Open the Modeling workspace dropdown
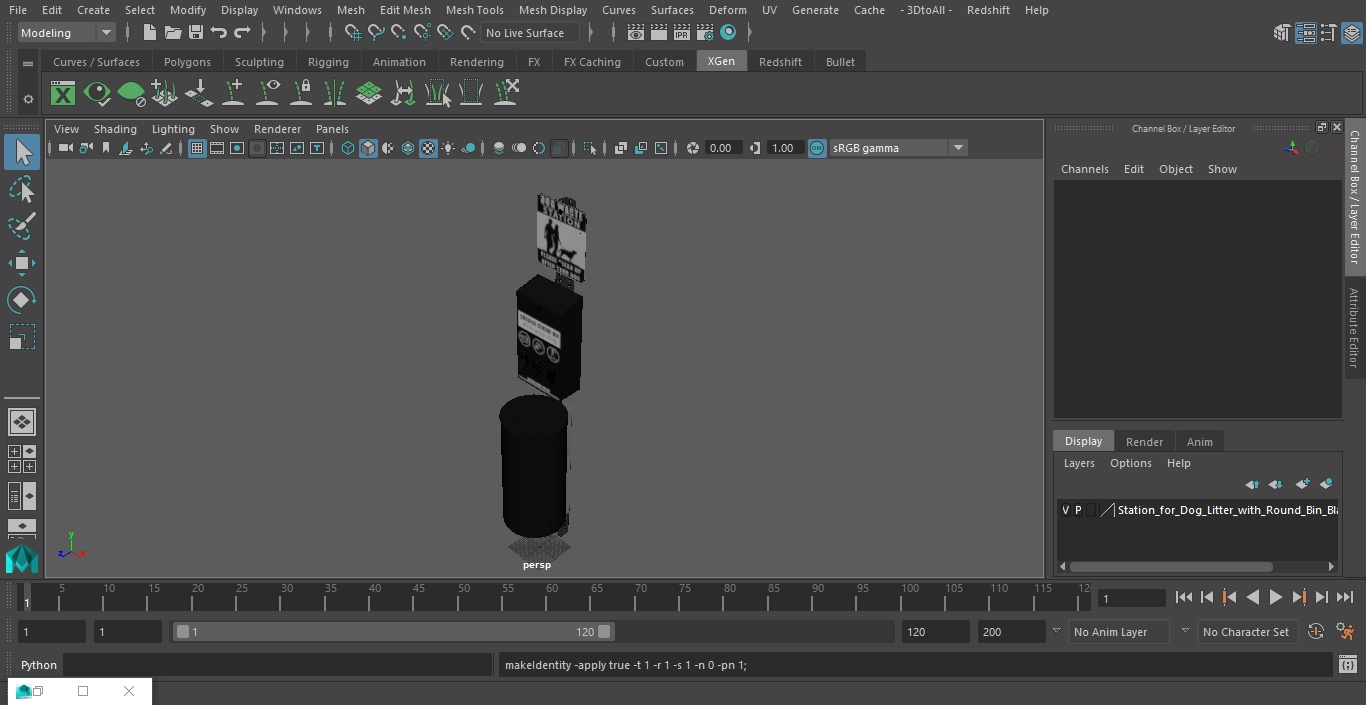The height and width of the screenshot is (705, 1366). pos(67,33)
